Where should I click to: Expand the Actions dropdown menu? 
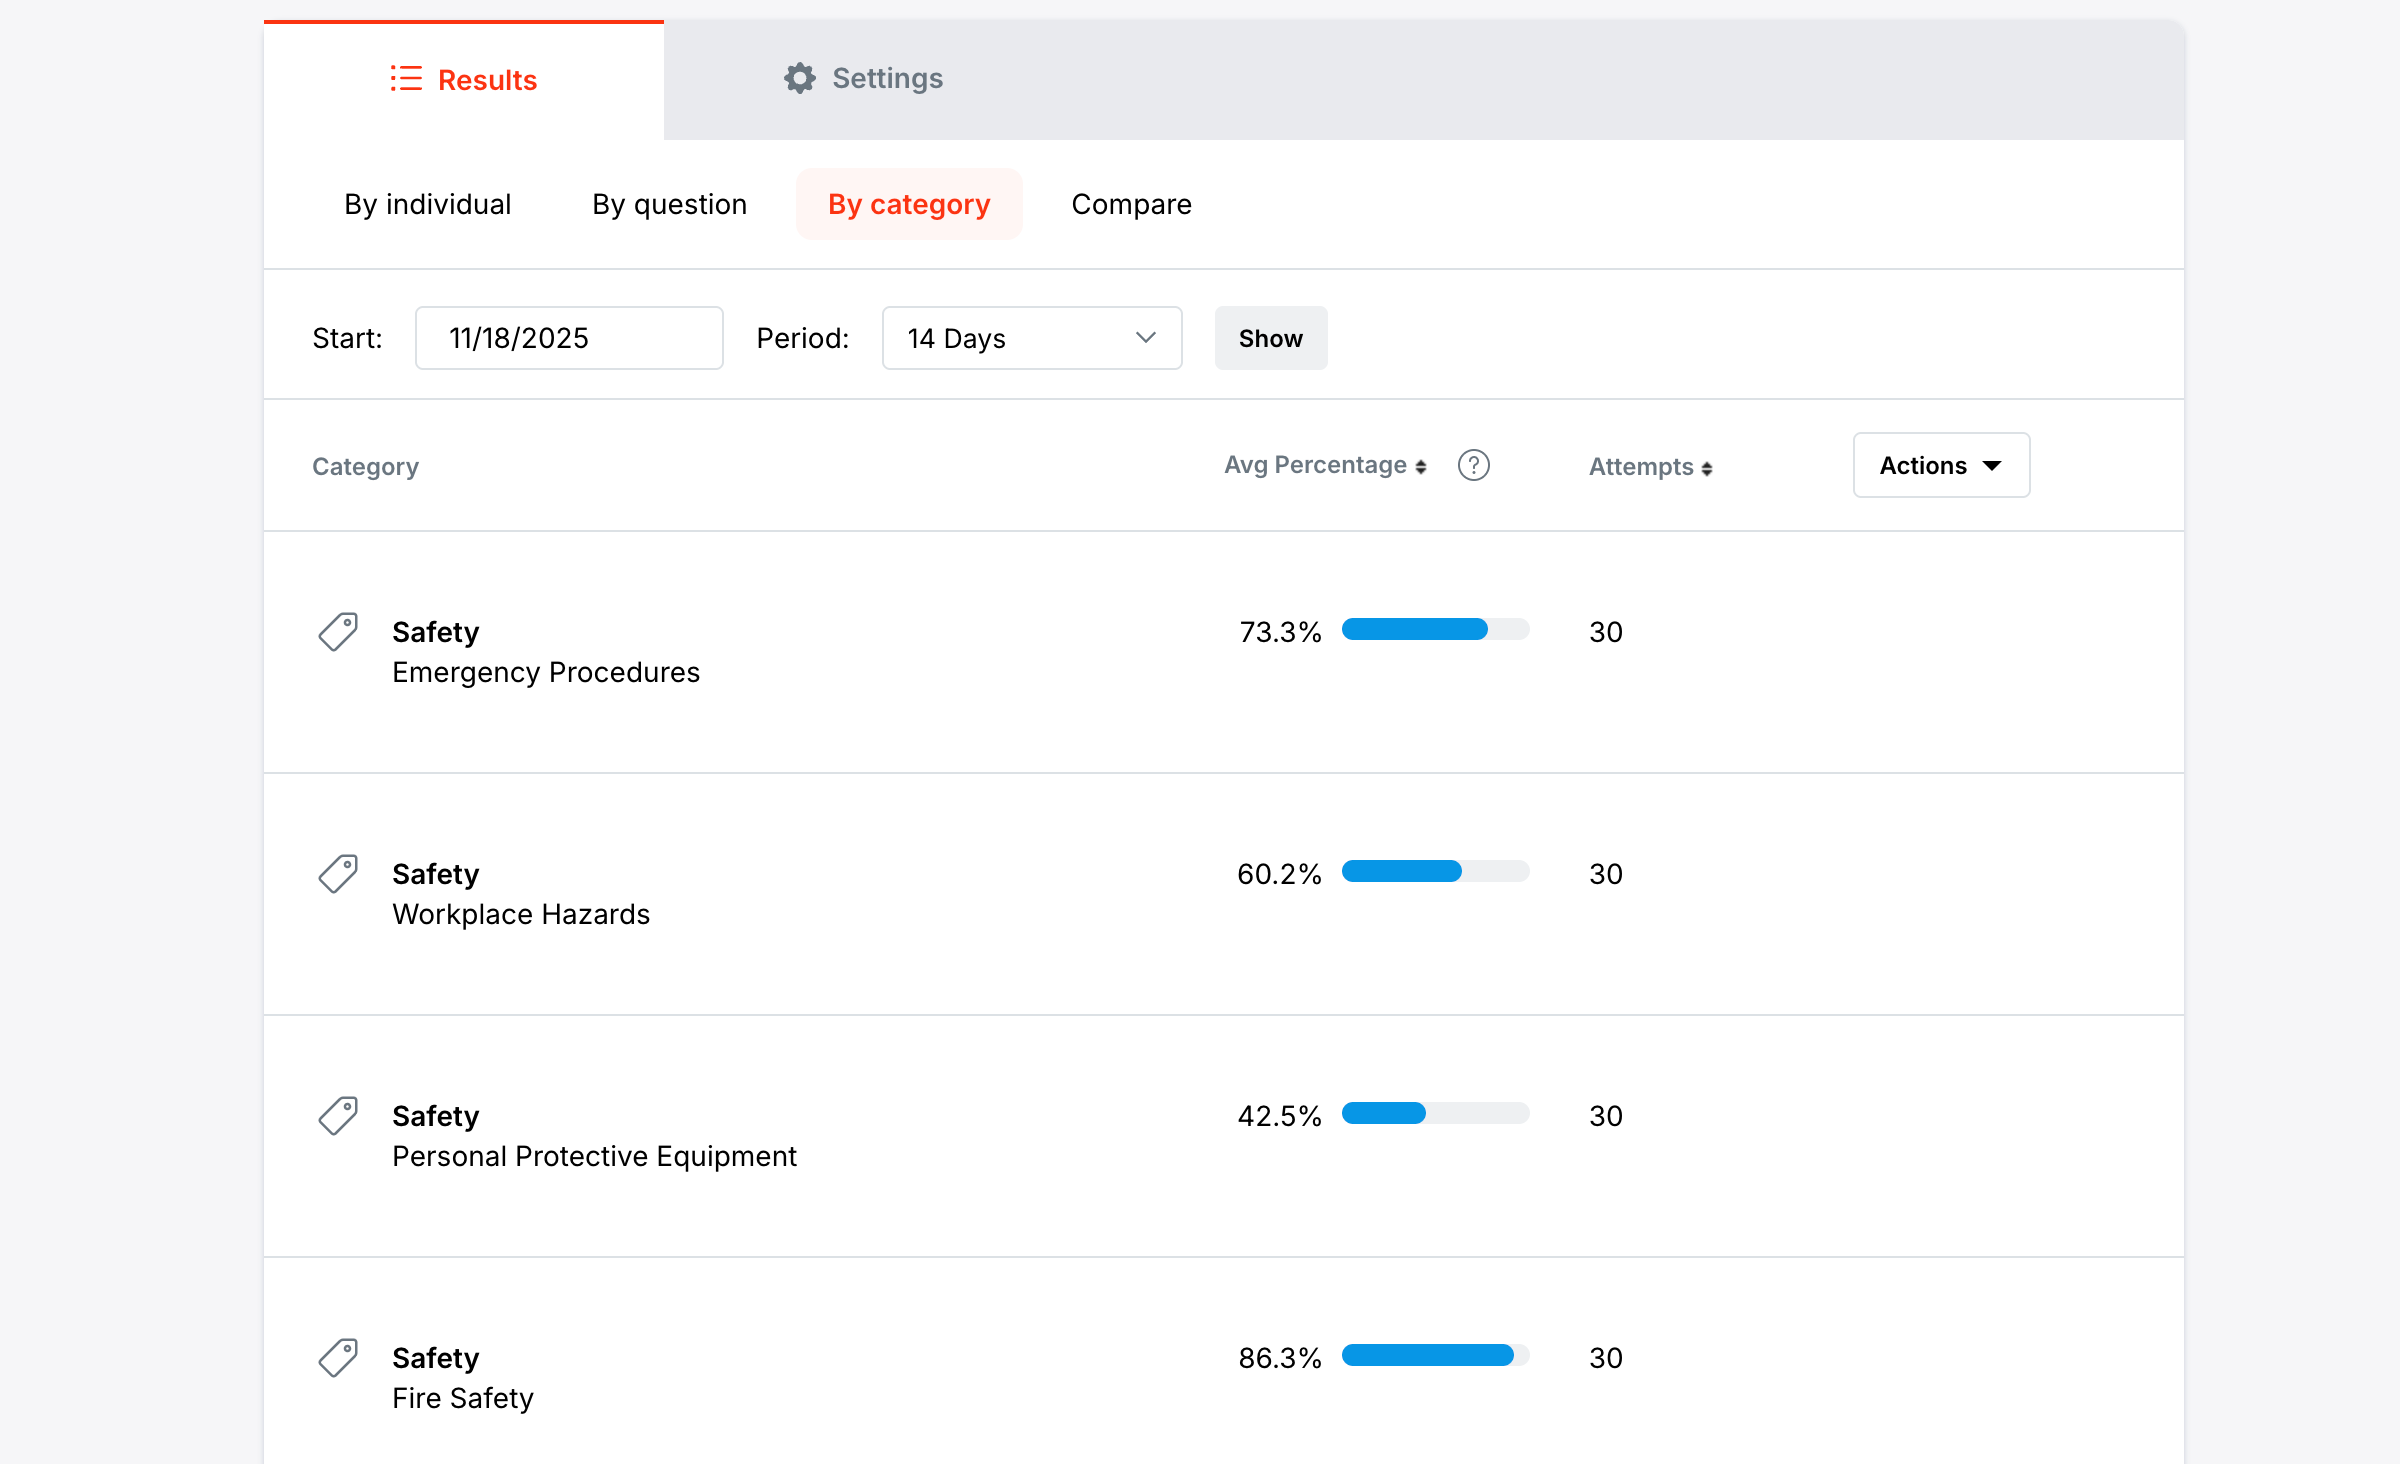[1940, 466]
